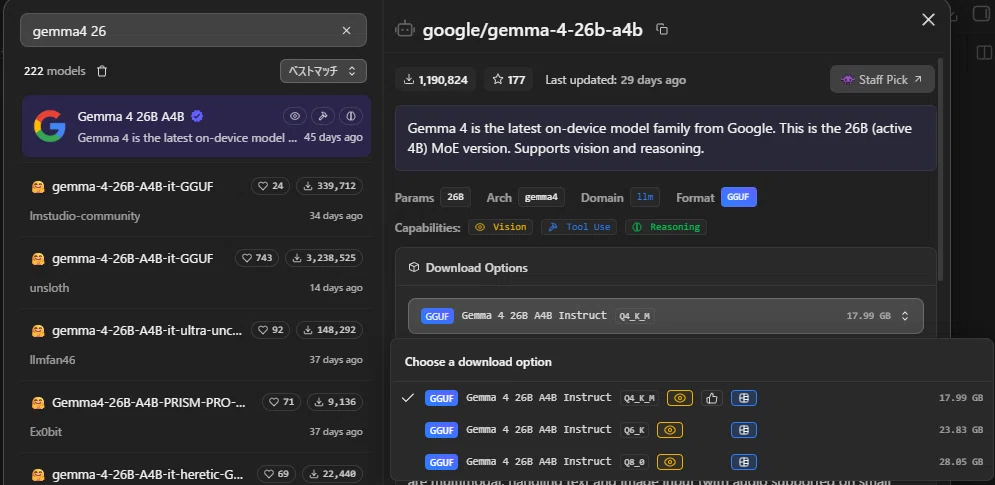Click the Google logo of Gemma 4 26B A4B
The width and height of the screenshot is (995, 485).
(x=49, y=126)
